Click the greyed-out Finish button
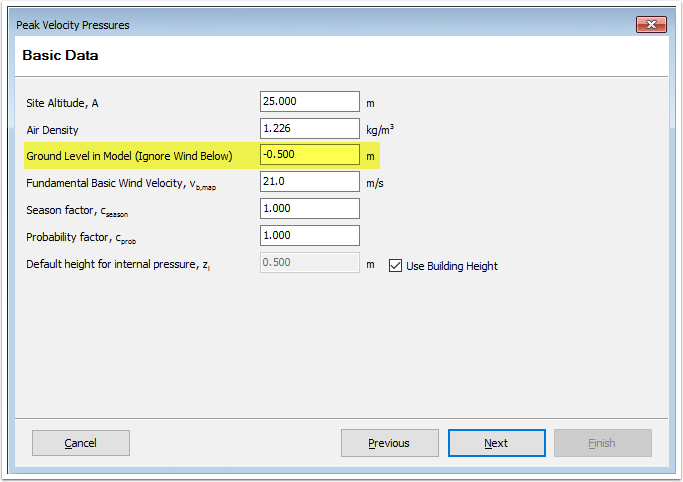Image resolution: width=683 pixels, height=482 pixels. (602, 443)
